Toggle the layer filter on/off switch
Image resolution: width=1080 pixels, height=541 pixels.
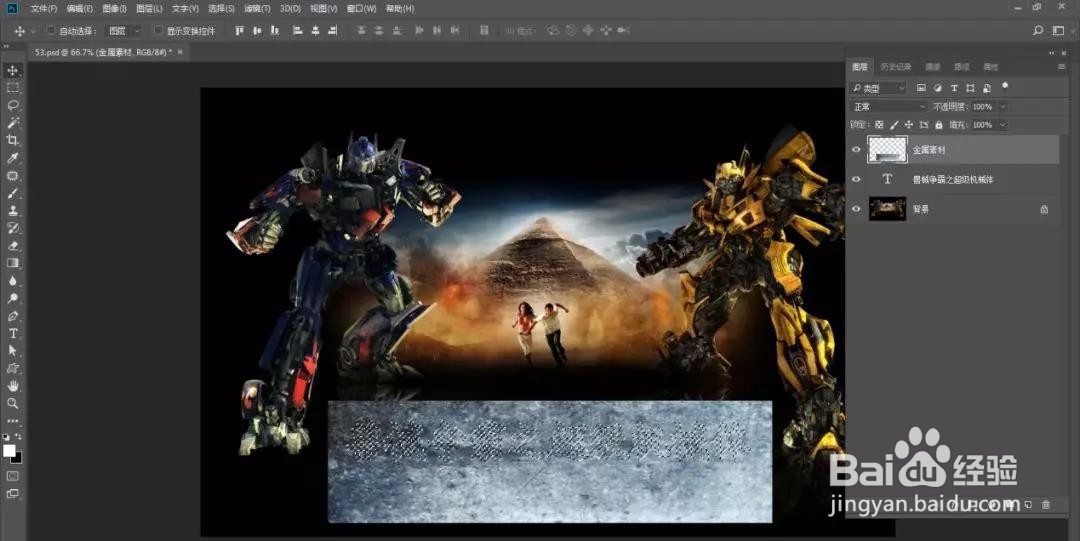point(1005,86)
